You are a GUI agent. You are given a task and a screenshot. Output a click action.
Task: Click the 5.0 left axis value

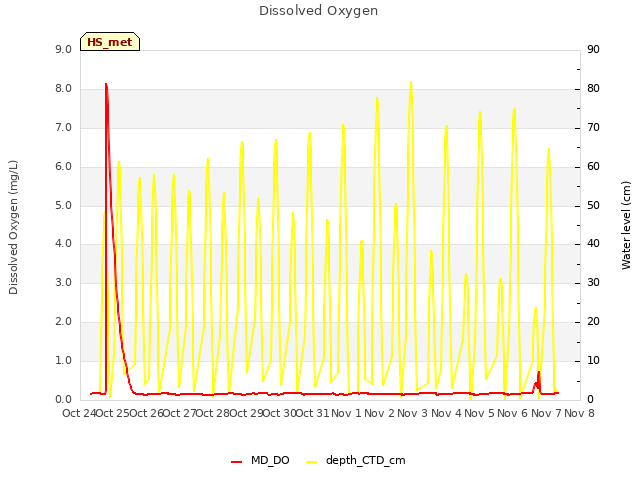(63, 205)
